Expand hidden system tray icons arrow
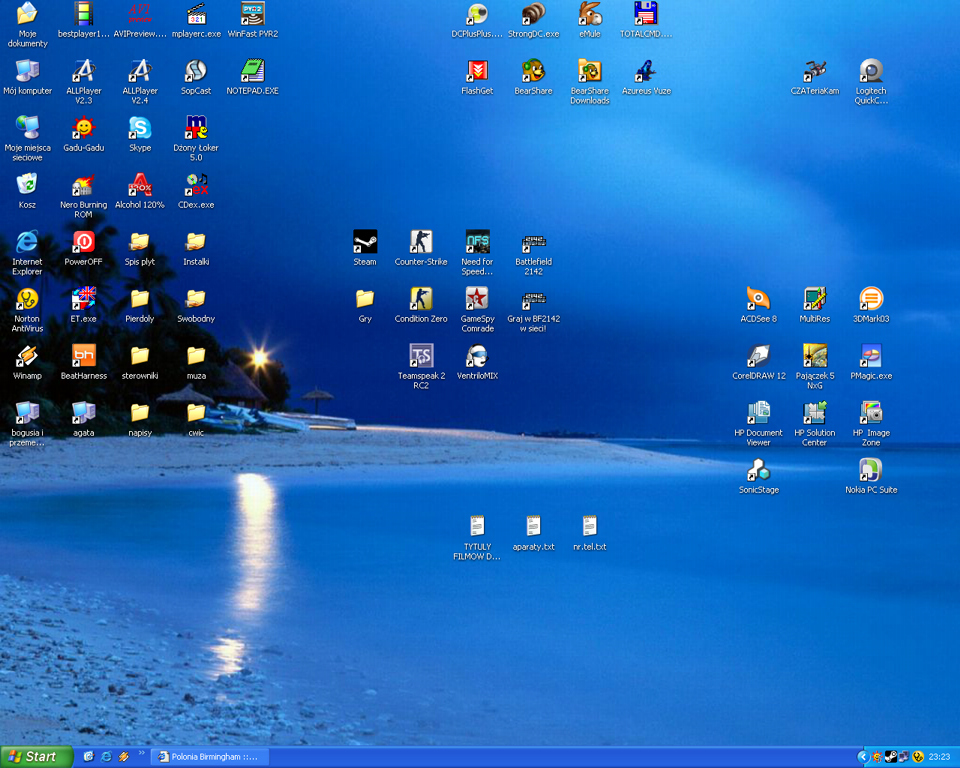This screenshot has width=960, height=768. pos(863,757)
